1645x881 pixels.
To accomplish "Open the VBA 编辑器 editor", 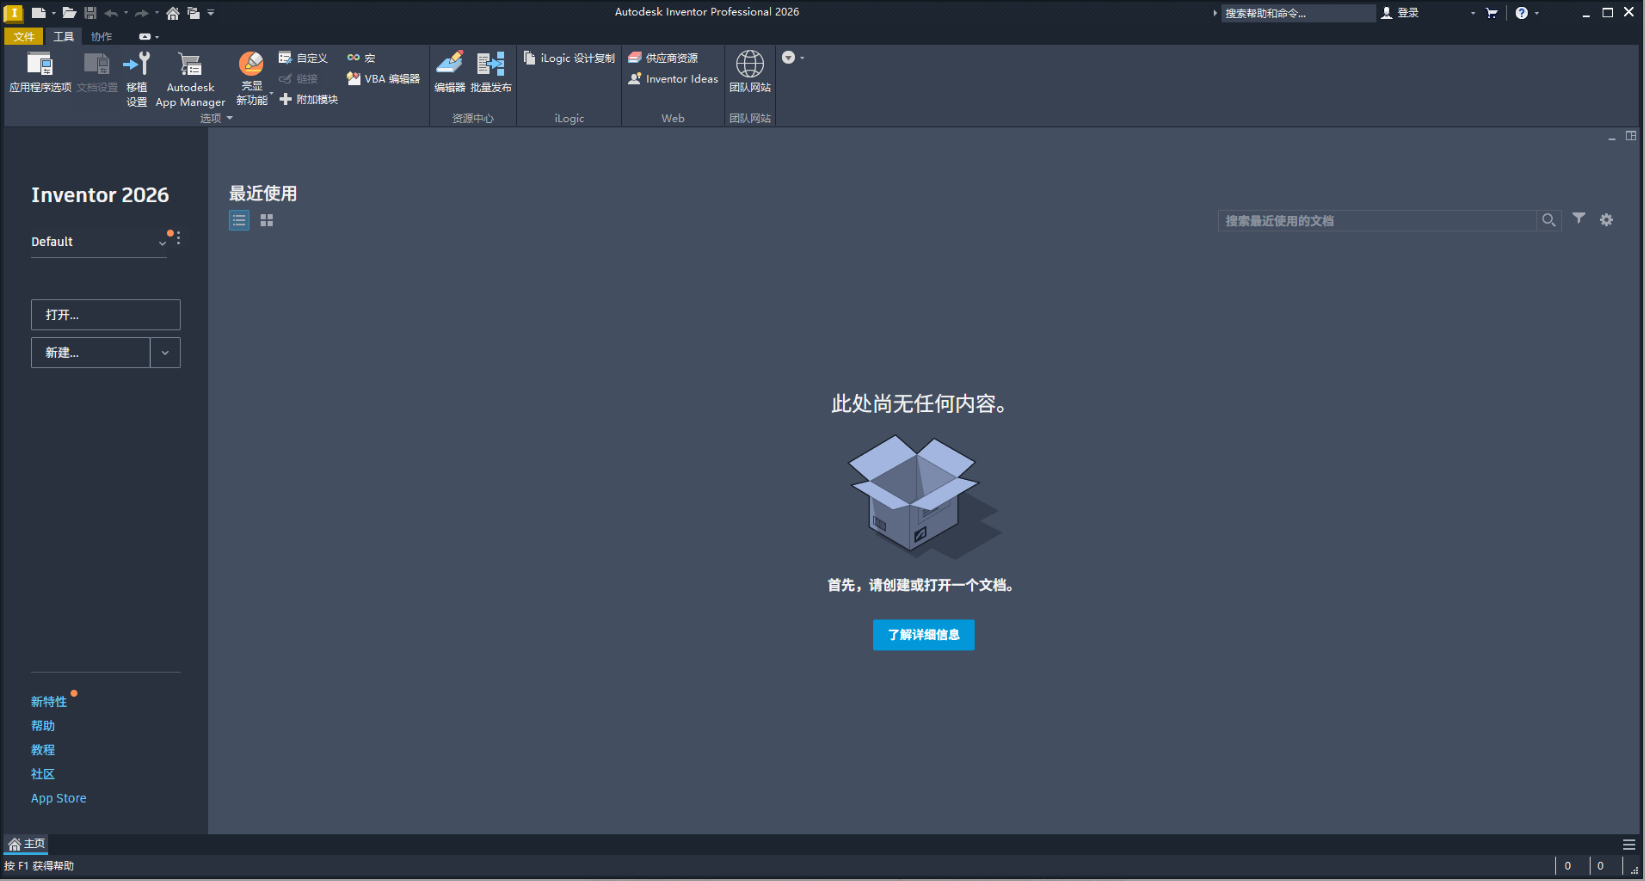I will (x=383, y=79).
